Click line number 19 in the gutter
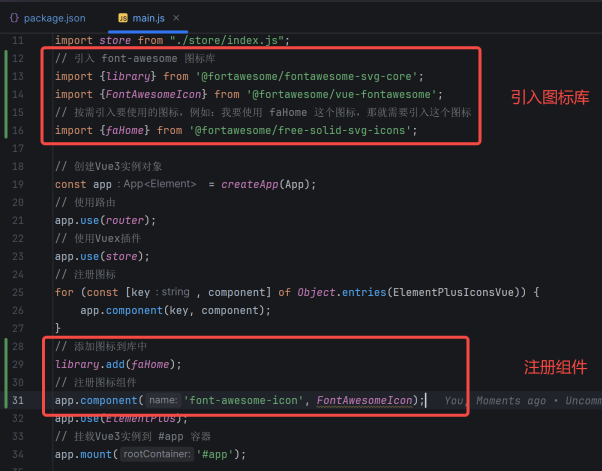The width and height of the screenshot is (602, 471). click(18, 184)
